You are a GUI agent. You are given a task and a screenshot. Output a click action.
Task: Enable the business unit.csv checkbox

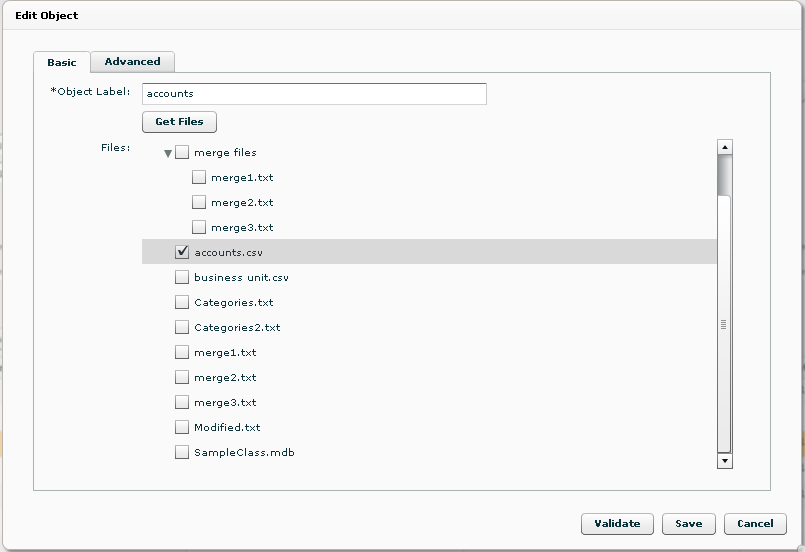pos(182,277)
